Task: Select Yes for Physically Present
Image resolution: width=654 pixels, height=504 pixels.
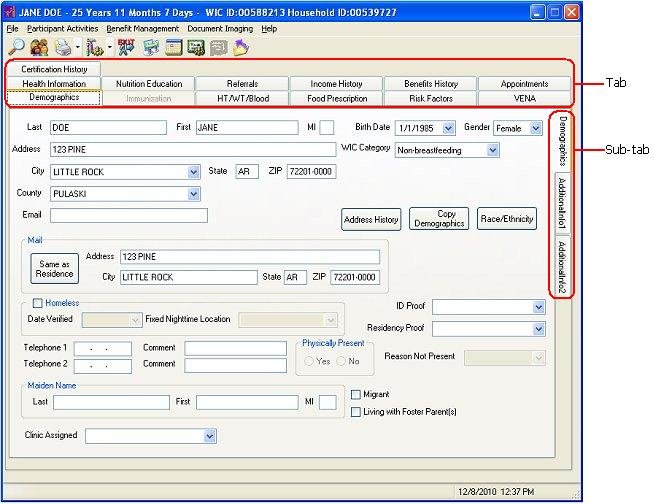Action: point(309,361)
